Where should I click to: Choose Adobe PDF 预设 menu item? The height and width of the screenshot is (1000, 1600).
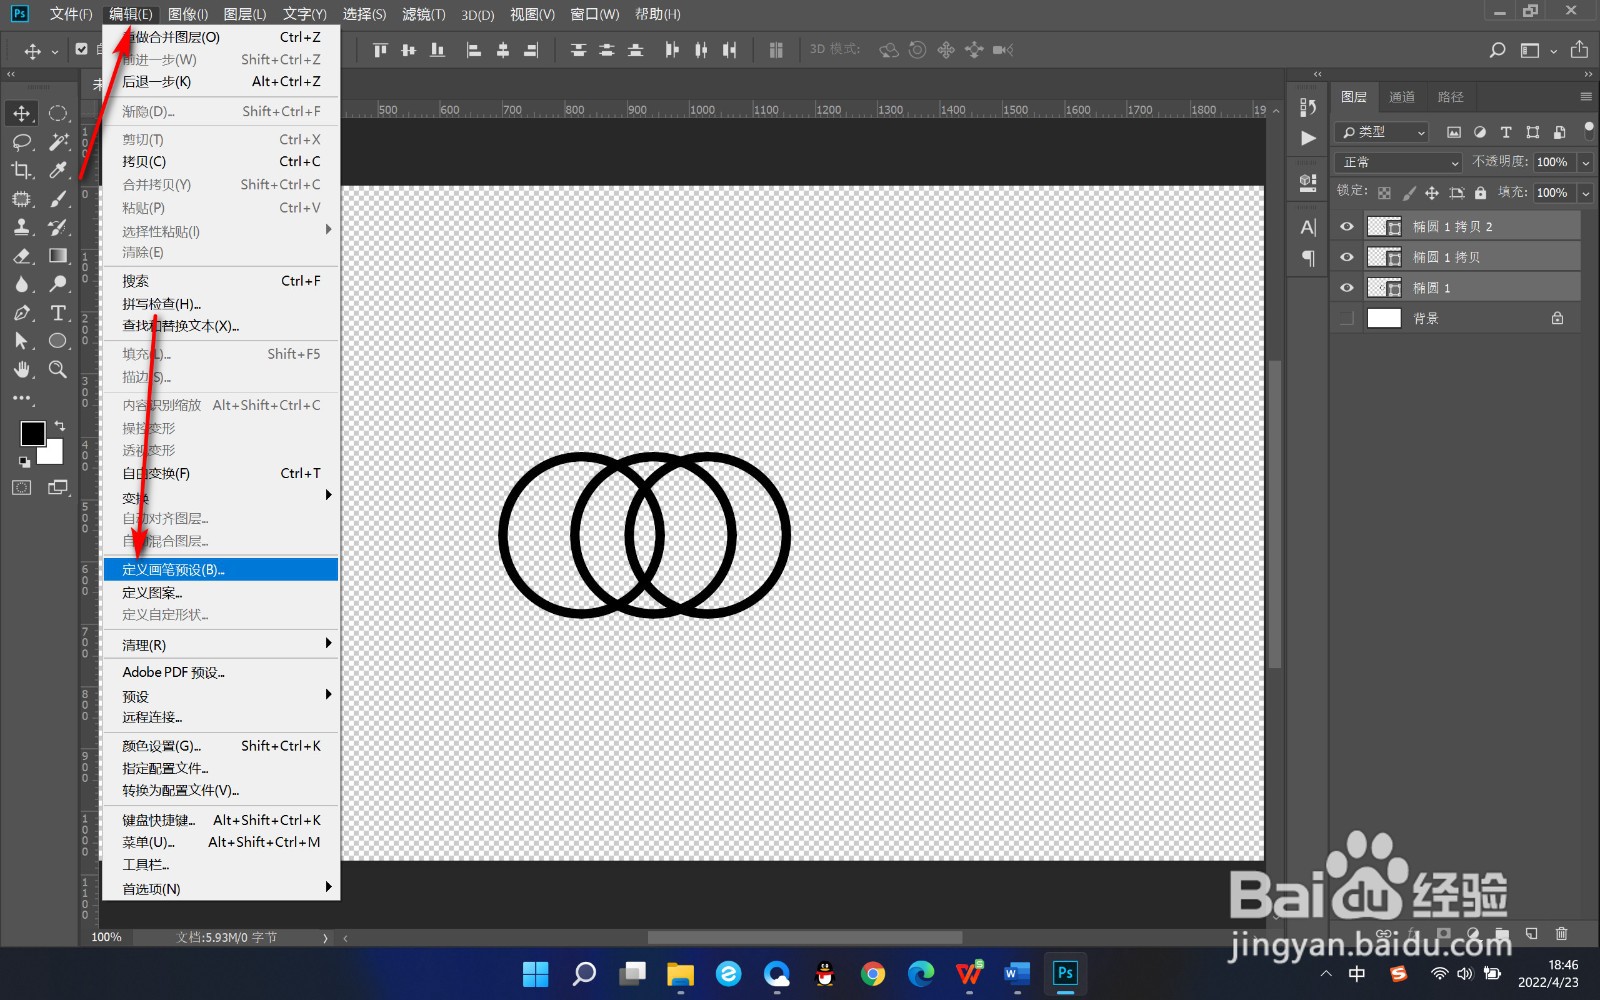point(221,672)
